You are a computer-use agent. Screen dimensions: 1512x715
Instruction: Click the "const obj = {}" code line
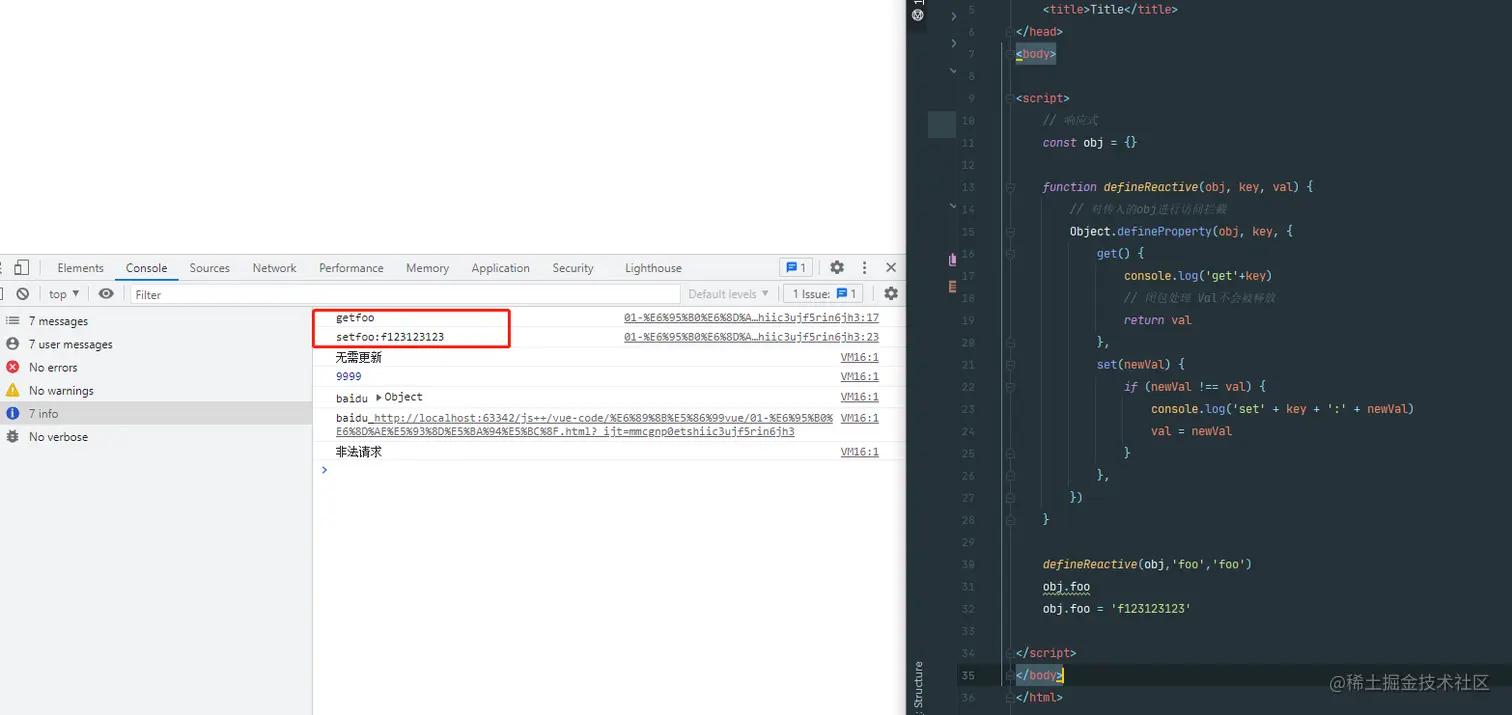point(1090,143)
